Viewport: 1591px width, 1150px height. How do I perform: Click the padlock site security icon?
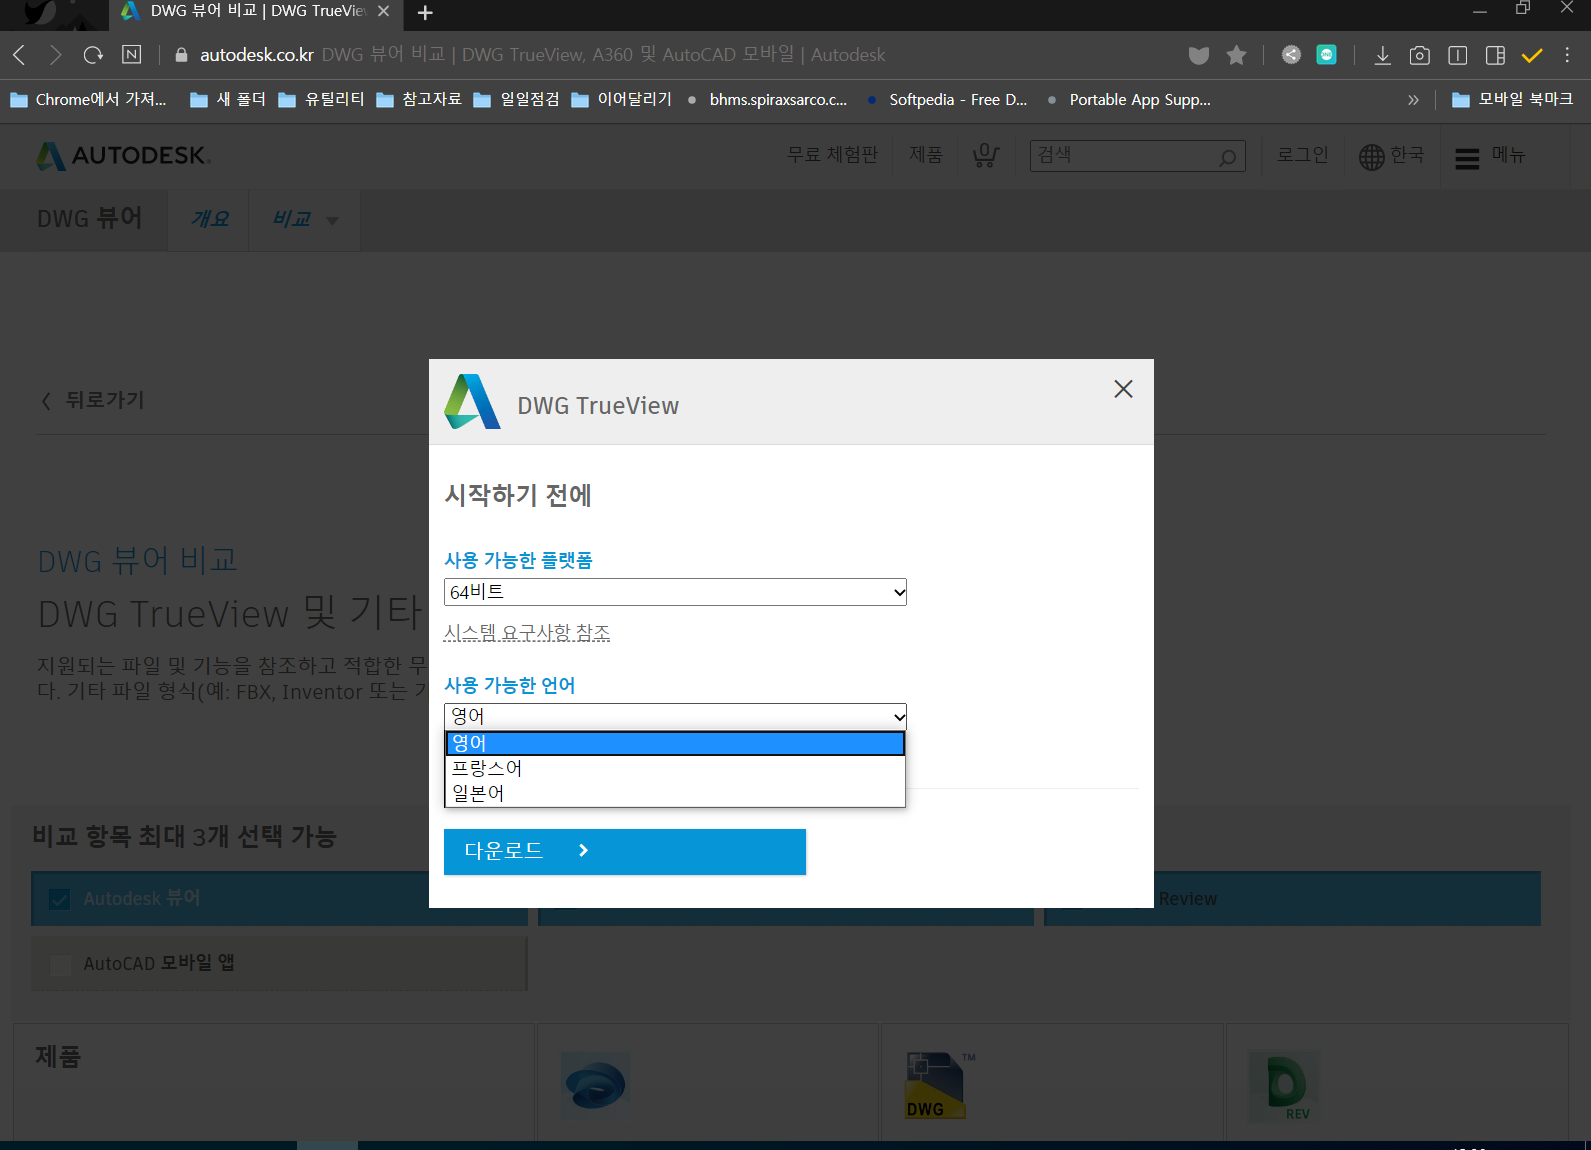(x=181, y=55)
